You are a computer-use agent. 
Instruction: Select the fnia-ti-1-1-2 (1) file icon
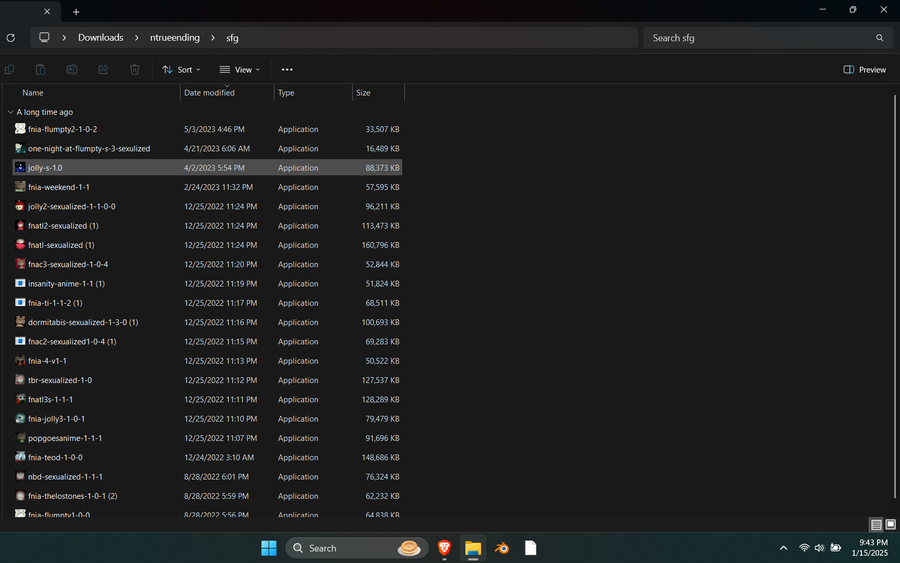20,302
